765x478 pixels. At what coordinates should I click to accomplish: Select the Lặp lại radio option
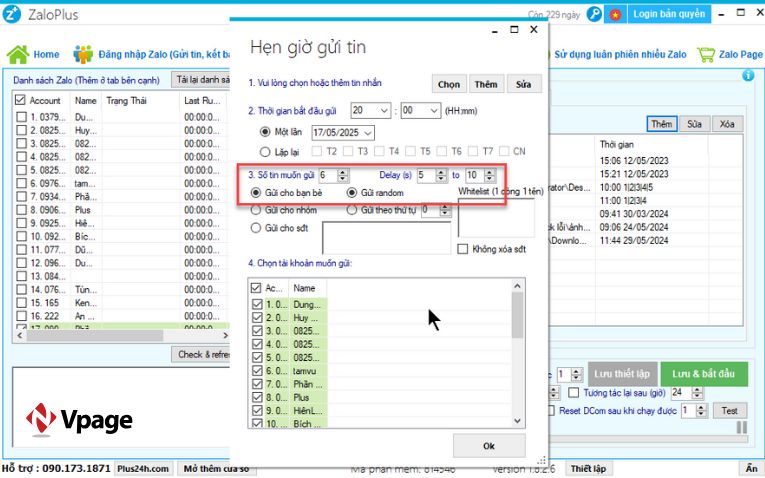(265, 152)
